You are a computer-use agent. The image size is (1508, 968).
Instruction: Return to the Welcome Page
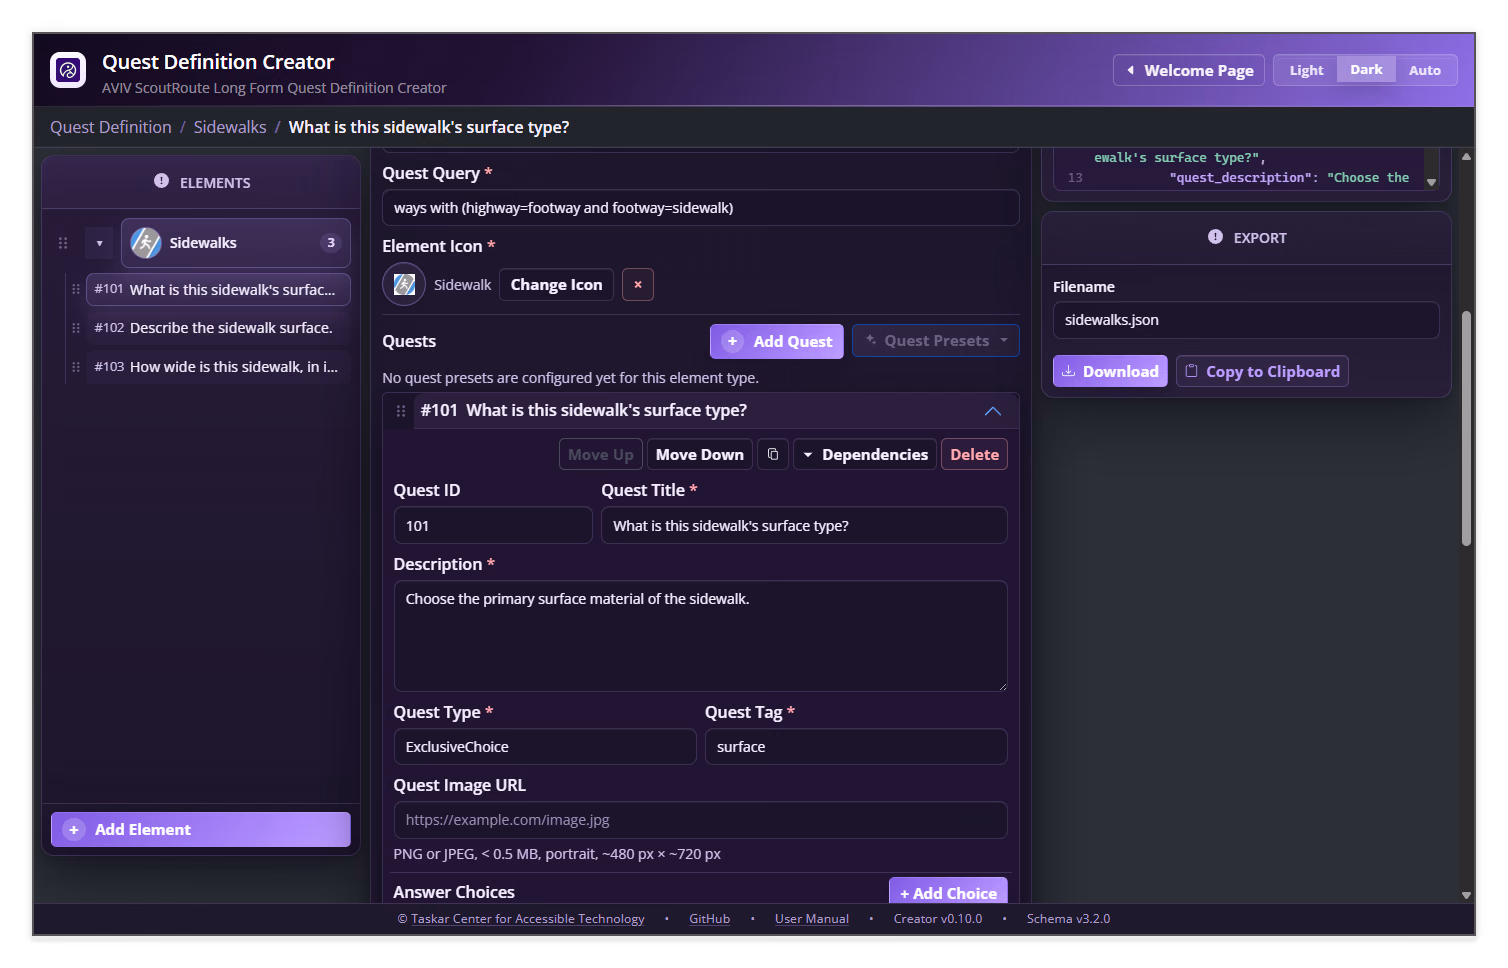[1189, 70]
